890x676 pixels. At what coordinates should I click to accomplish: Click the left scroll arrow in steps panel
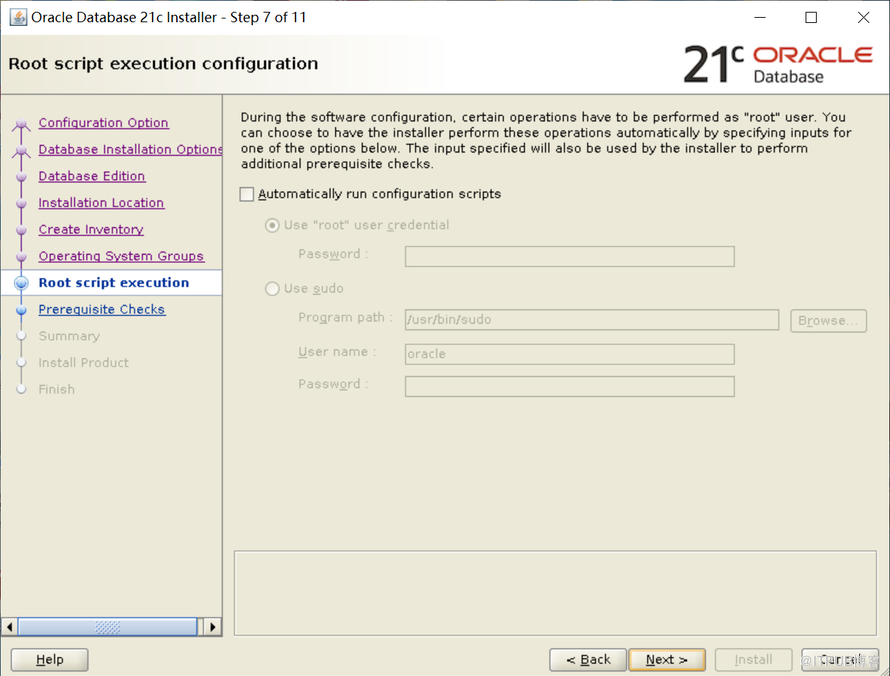tap(9, 627)
